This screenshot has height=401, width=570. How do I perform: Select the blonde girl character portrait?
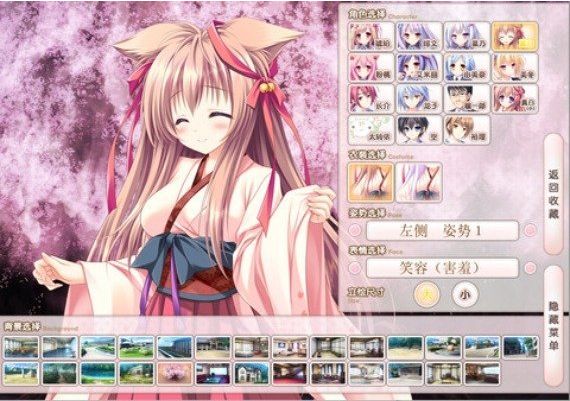(515, 67)
